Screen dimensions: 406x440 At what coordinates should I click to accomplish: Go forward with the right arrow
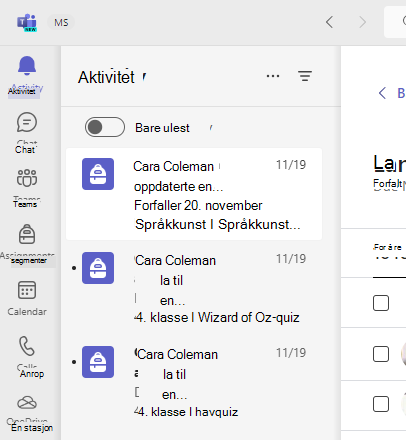pyautogui.click(x=362, y=22)
